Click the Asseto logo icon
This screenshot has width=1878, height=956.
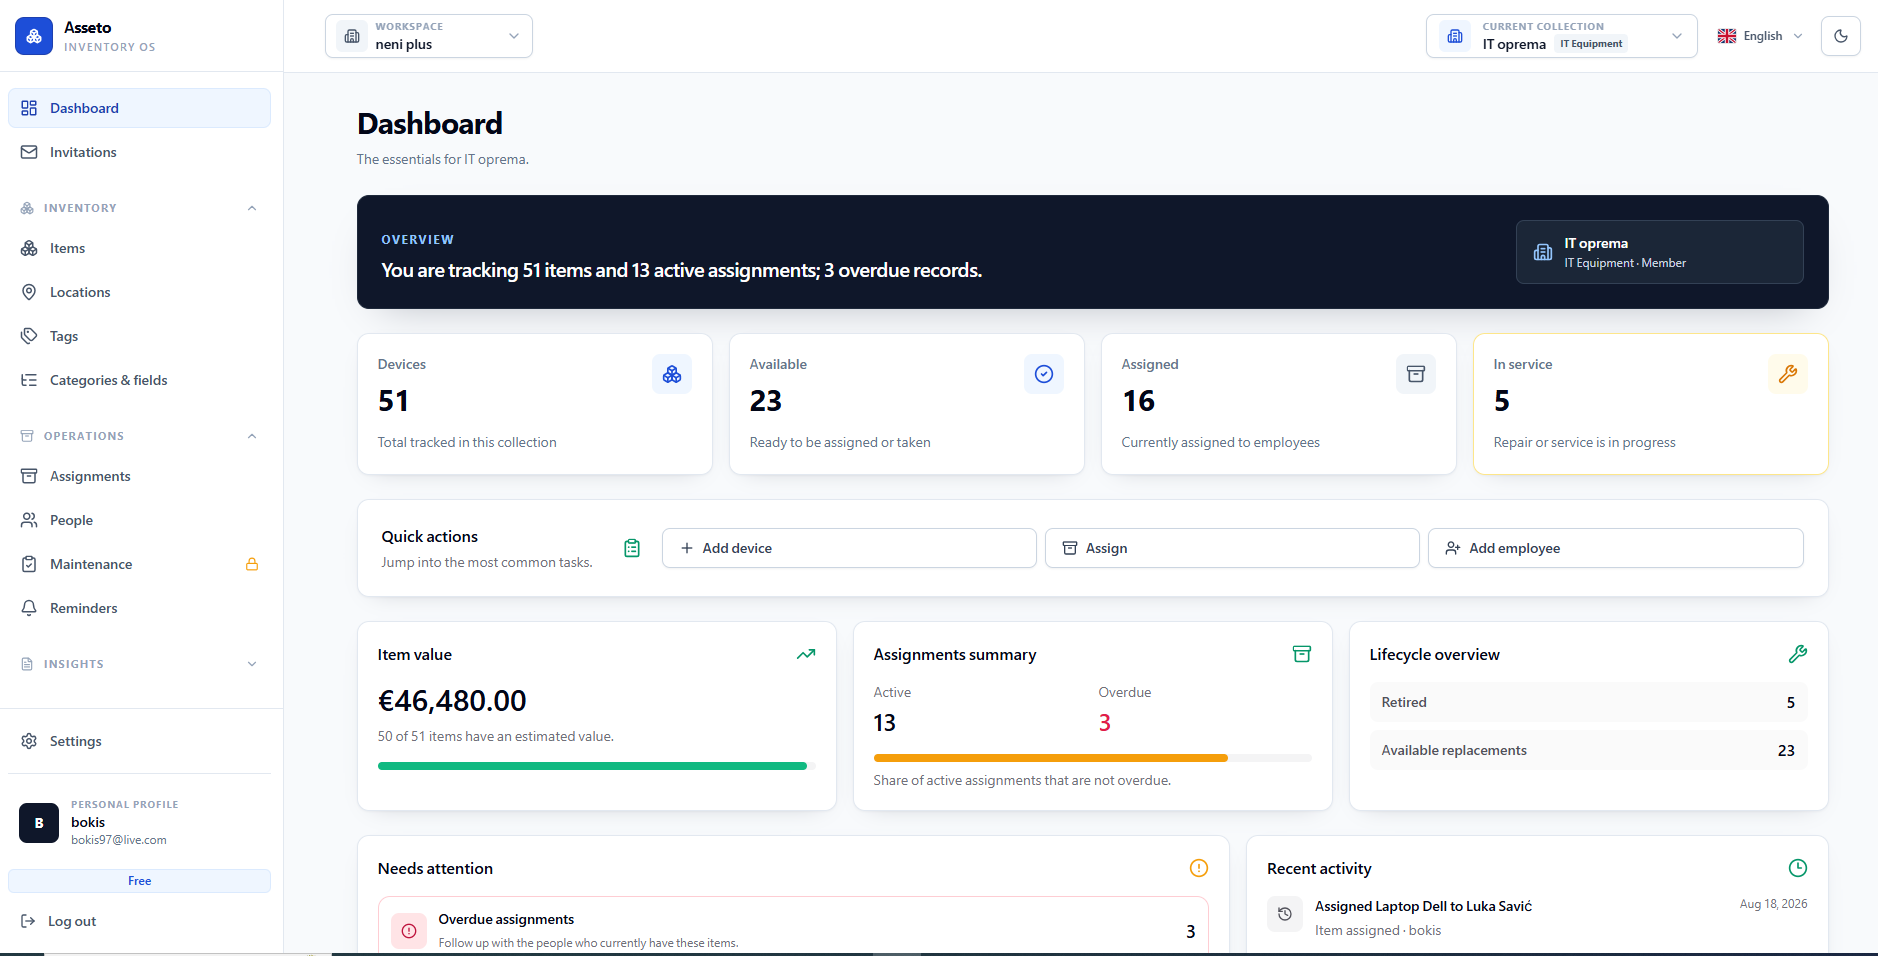(x=34, y=36)
